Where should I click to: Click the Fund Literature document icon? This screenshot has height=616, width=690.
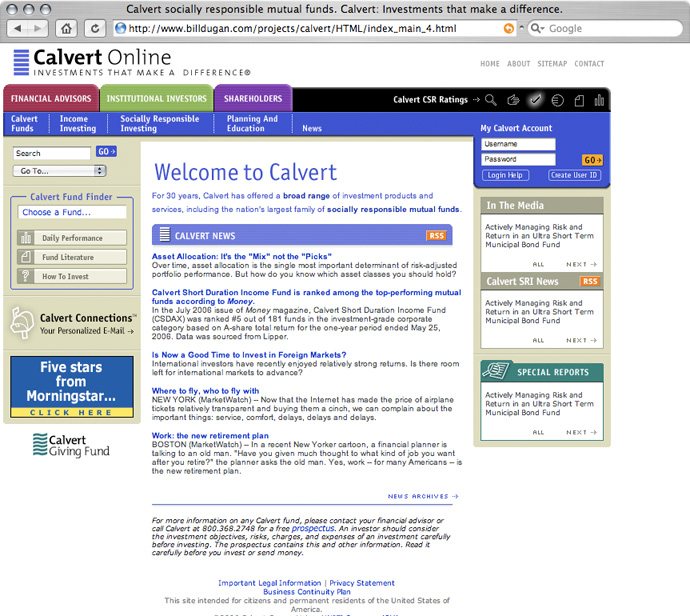[x=26, y=257]
